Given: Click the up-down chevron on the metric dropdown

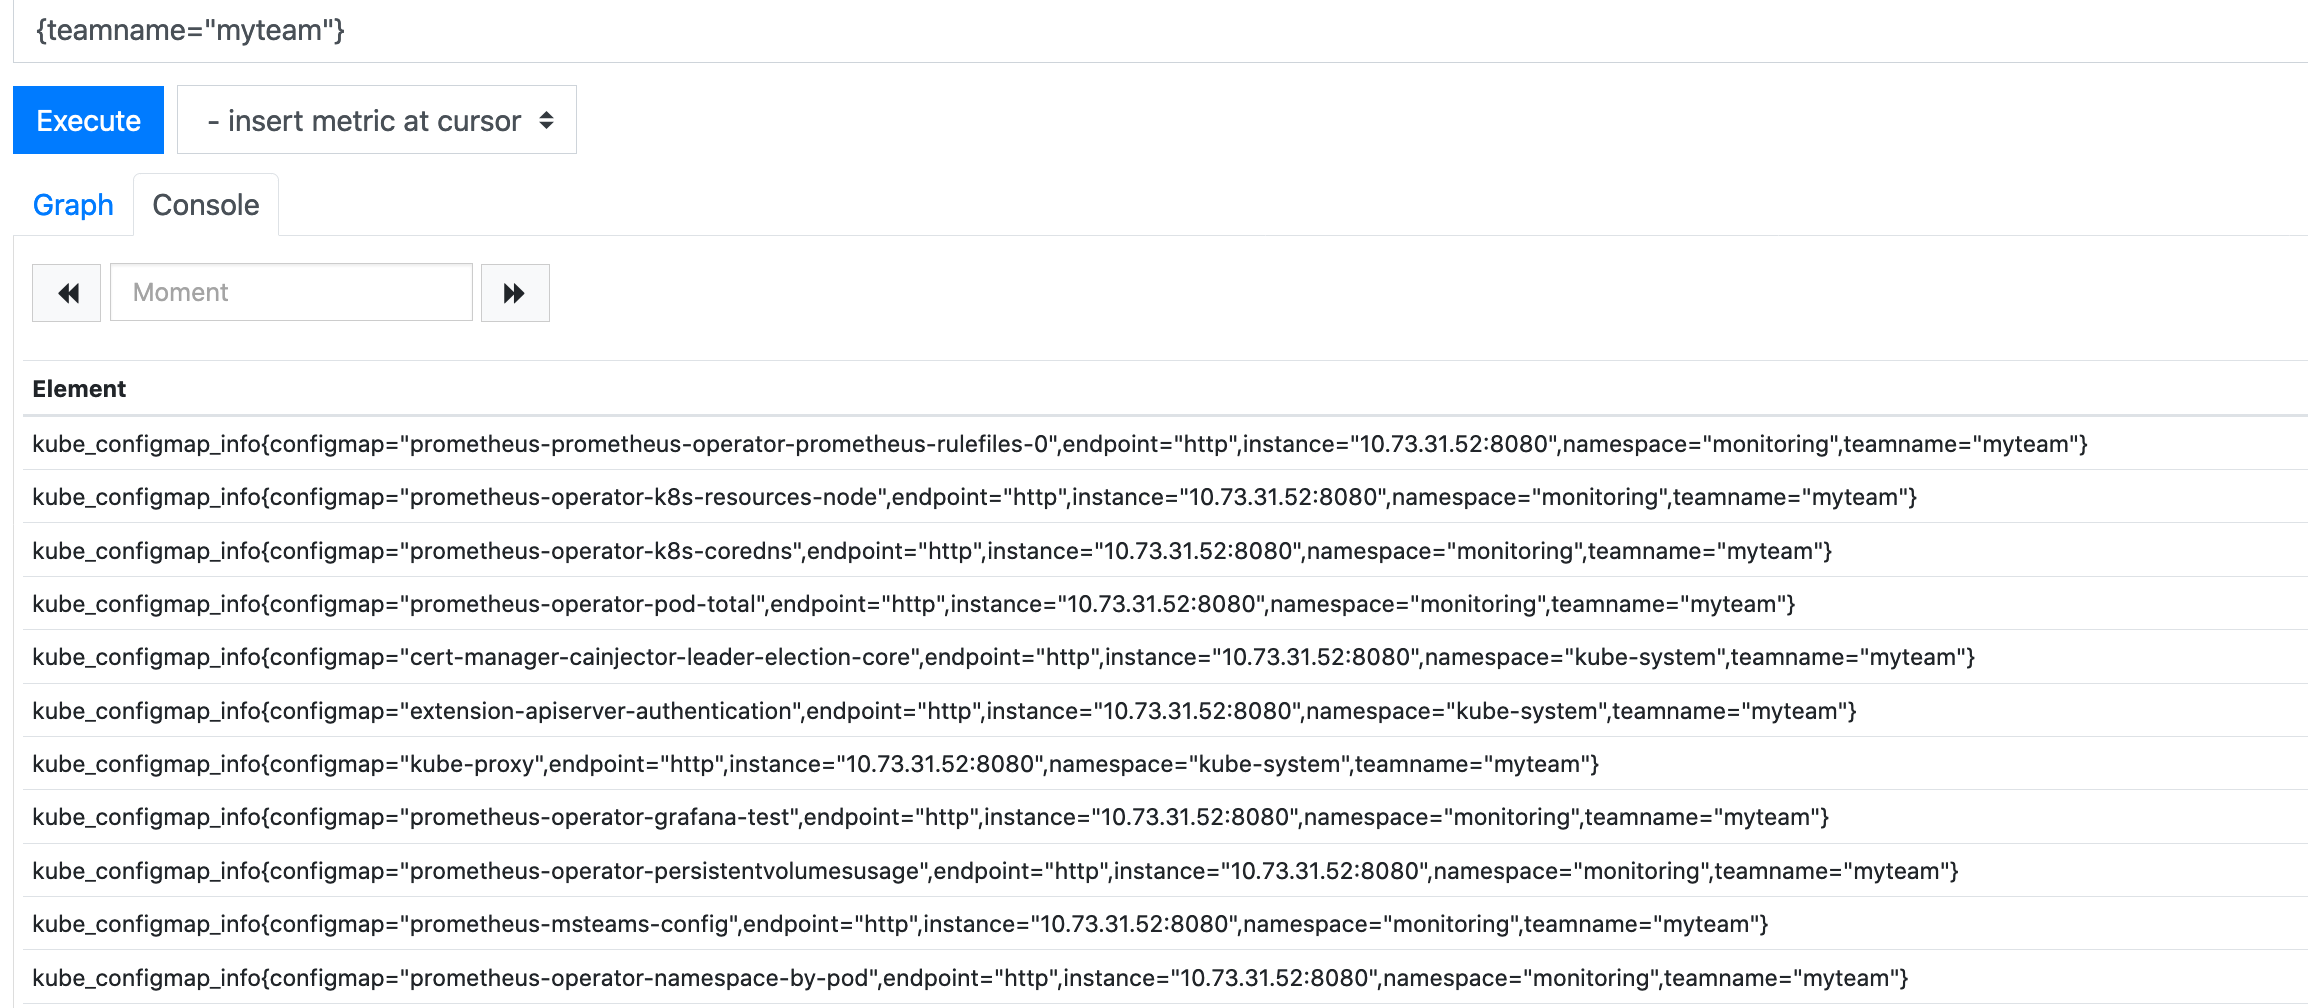Looking at the screenshot, I should (x=546, y=120).
